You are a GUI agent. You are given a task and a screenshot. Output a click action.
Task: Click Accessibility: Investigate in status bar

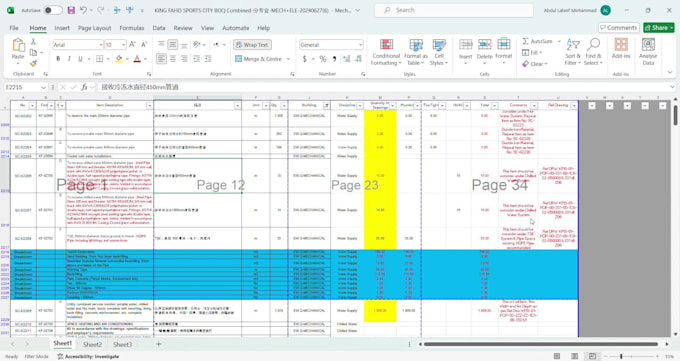point(88,356)
